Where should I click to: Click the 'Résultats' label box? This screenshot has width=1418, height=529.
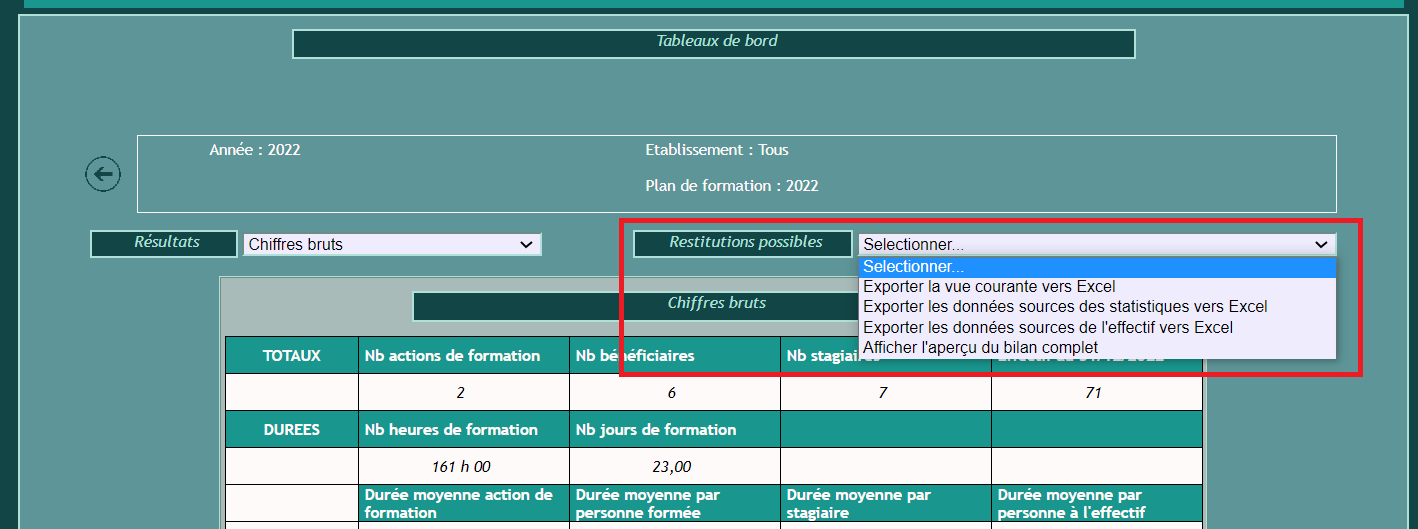tap(164, 243)
